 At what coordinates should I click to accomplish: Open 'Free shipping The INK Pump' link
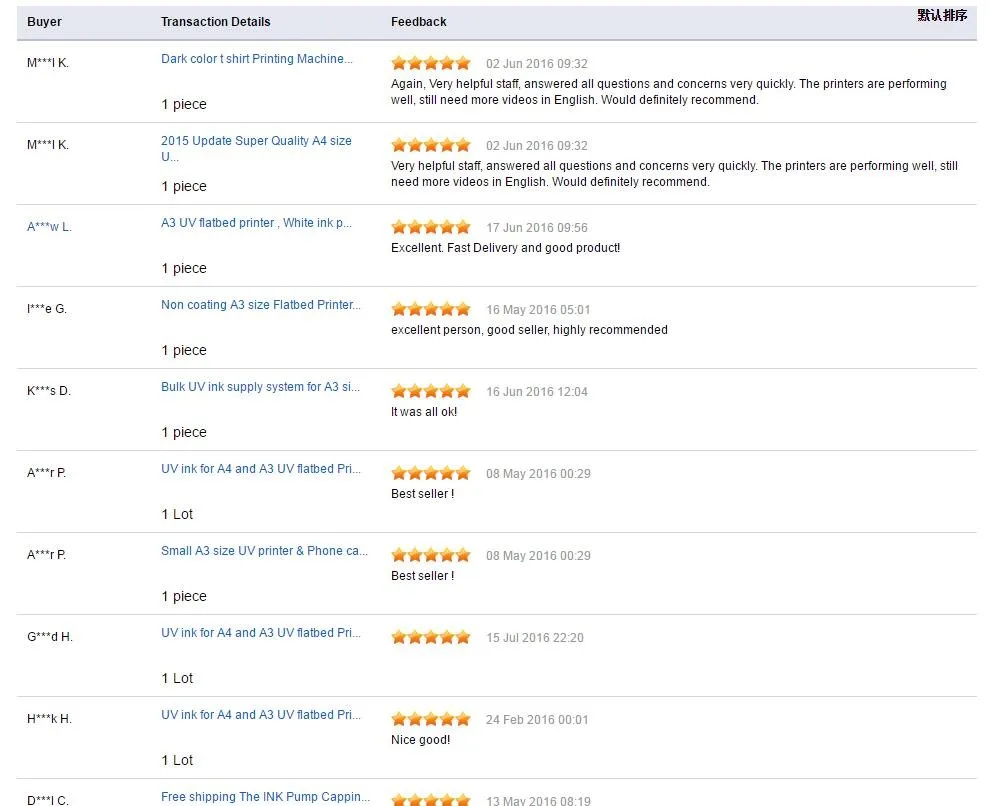coord(265,797)
